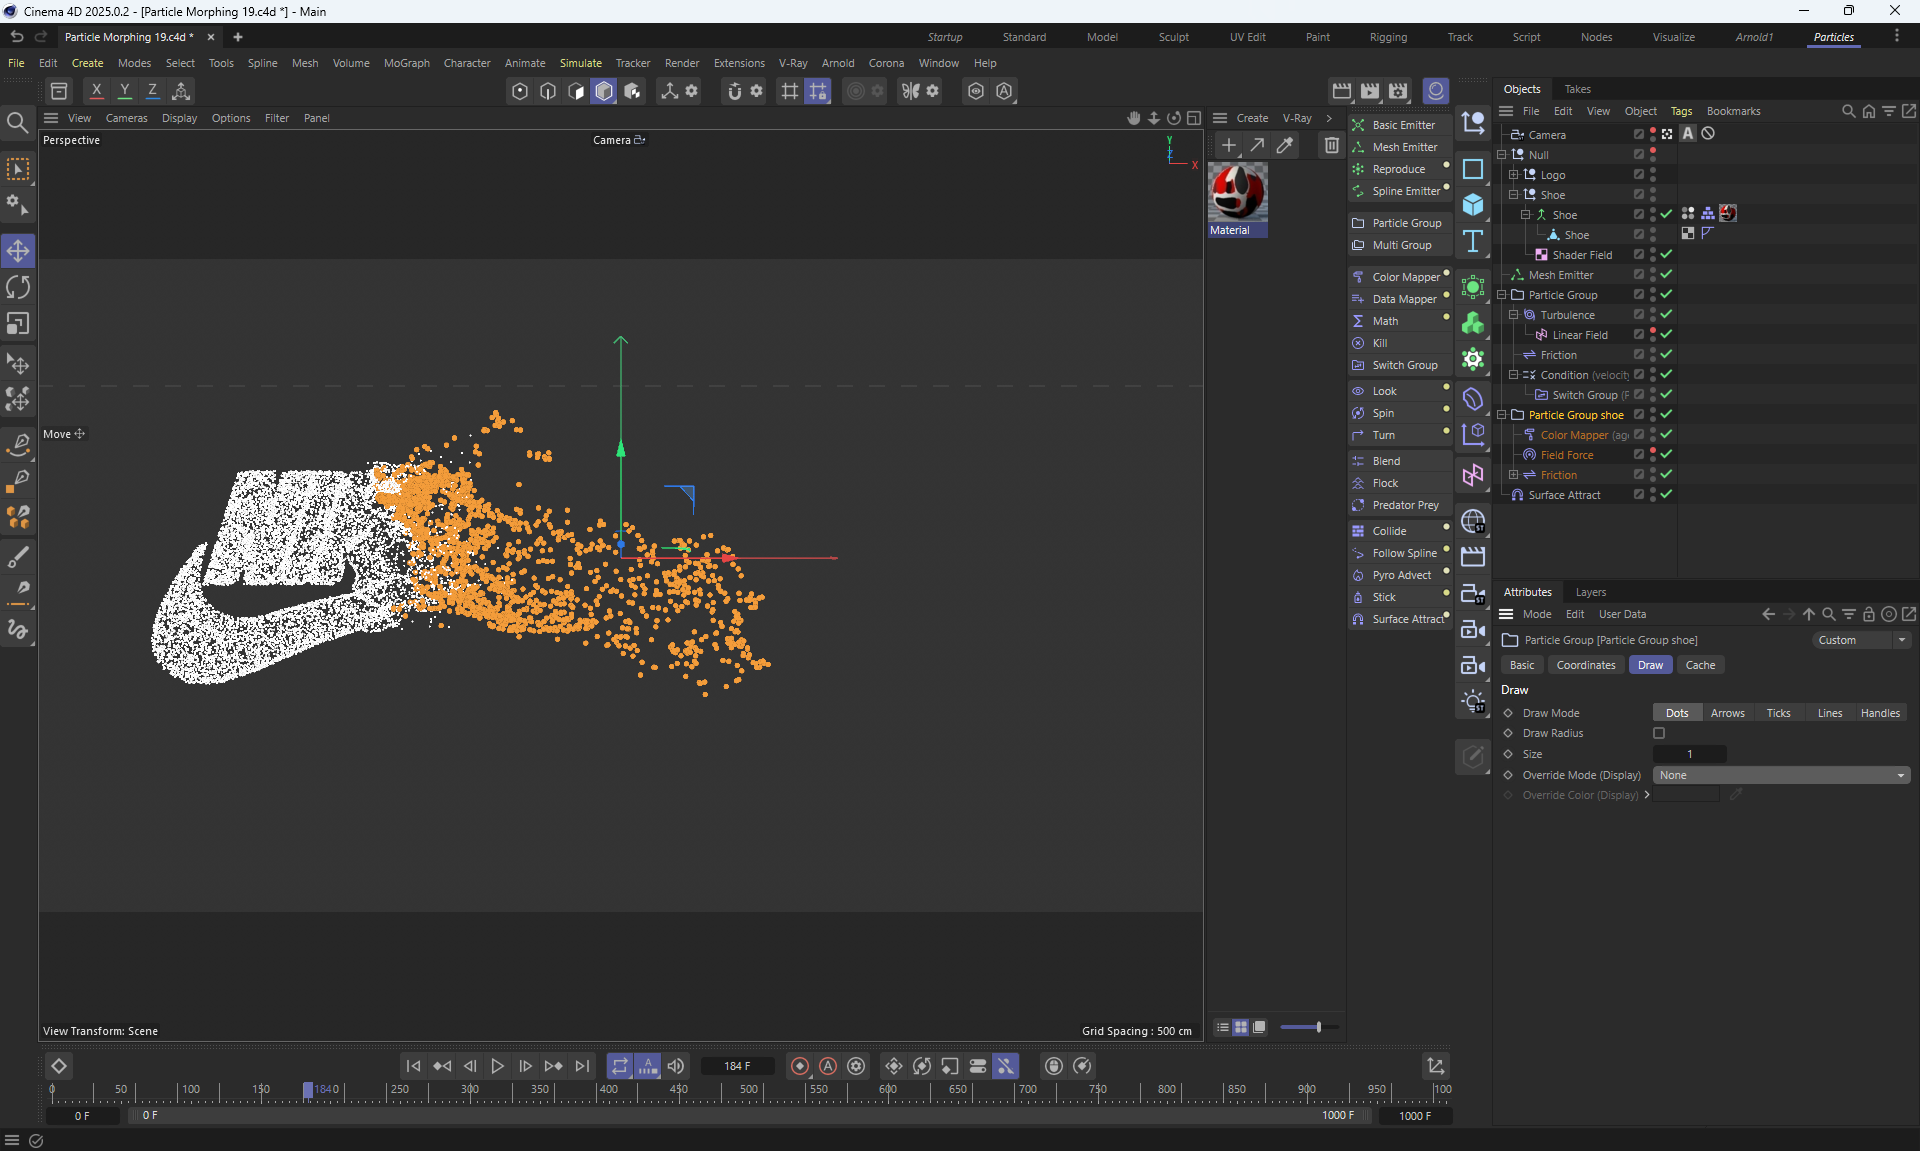The image size is (1920, 1151).
Task: Toggle the enable checkmark of Surface Attract
Action: [x=1667, y=495]
